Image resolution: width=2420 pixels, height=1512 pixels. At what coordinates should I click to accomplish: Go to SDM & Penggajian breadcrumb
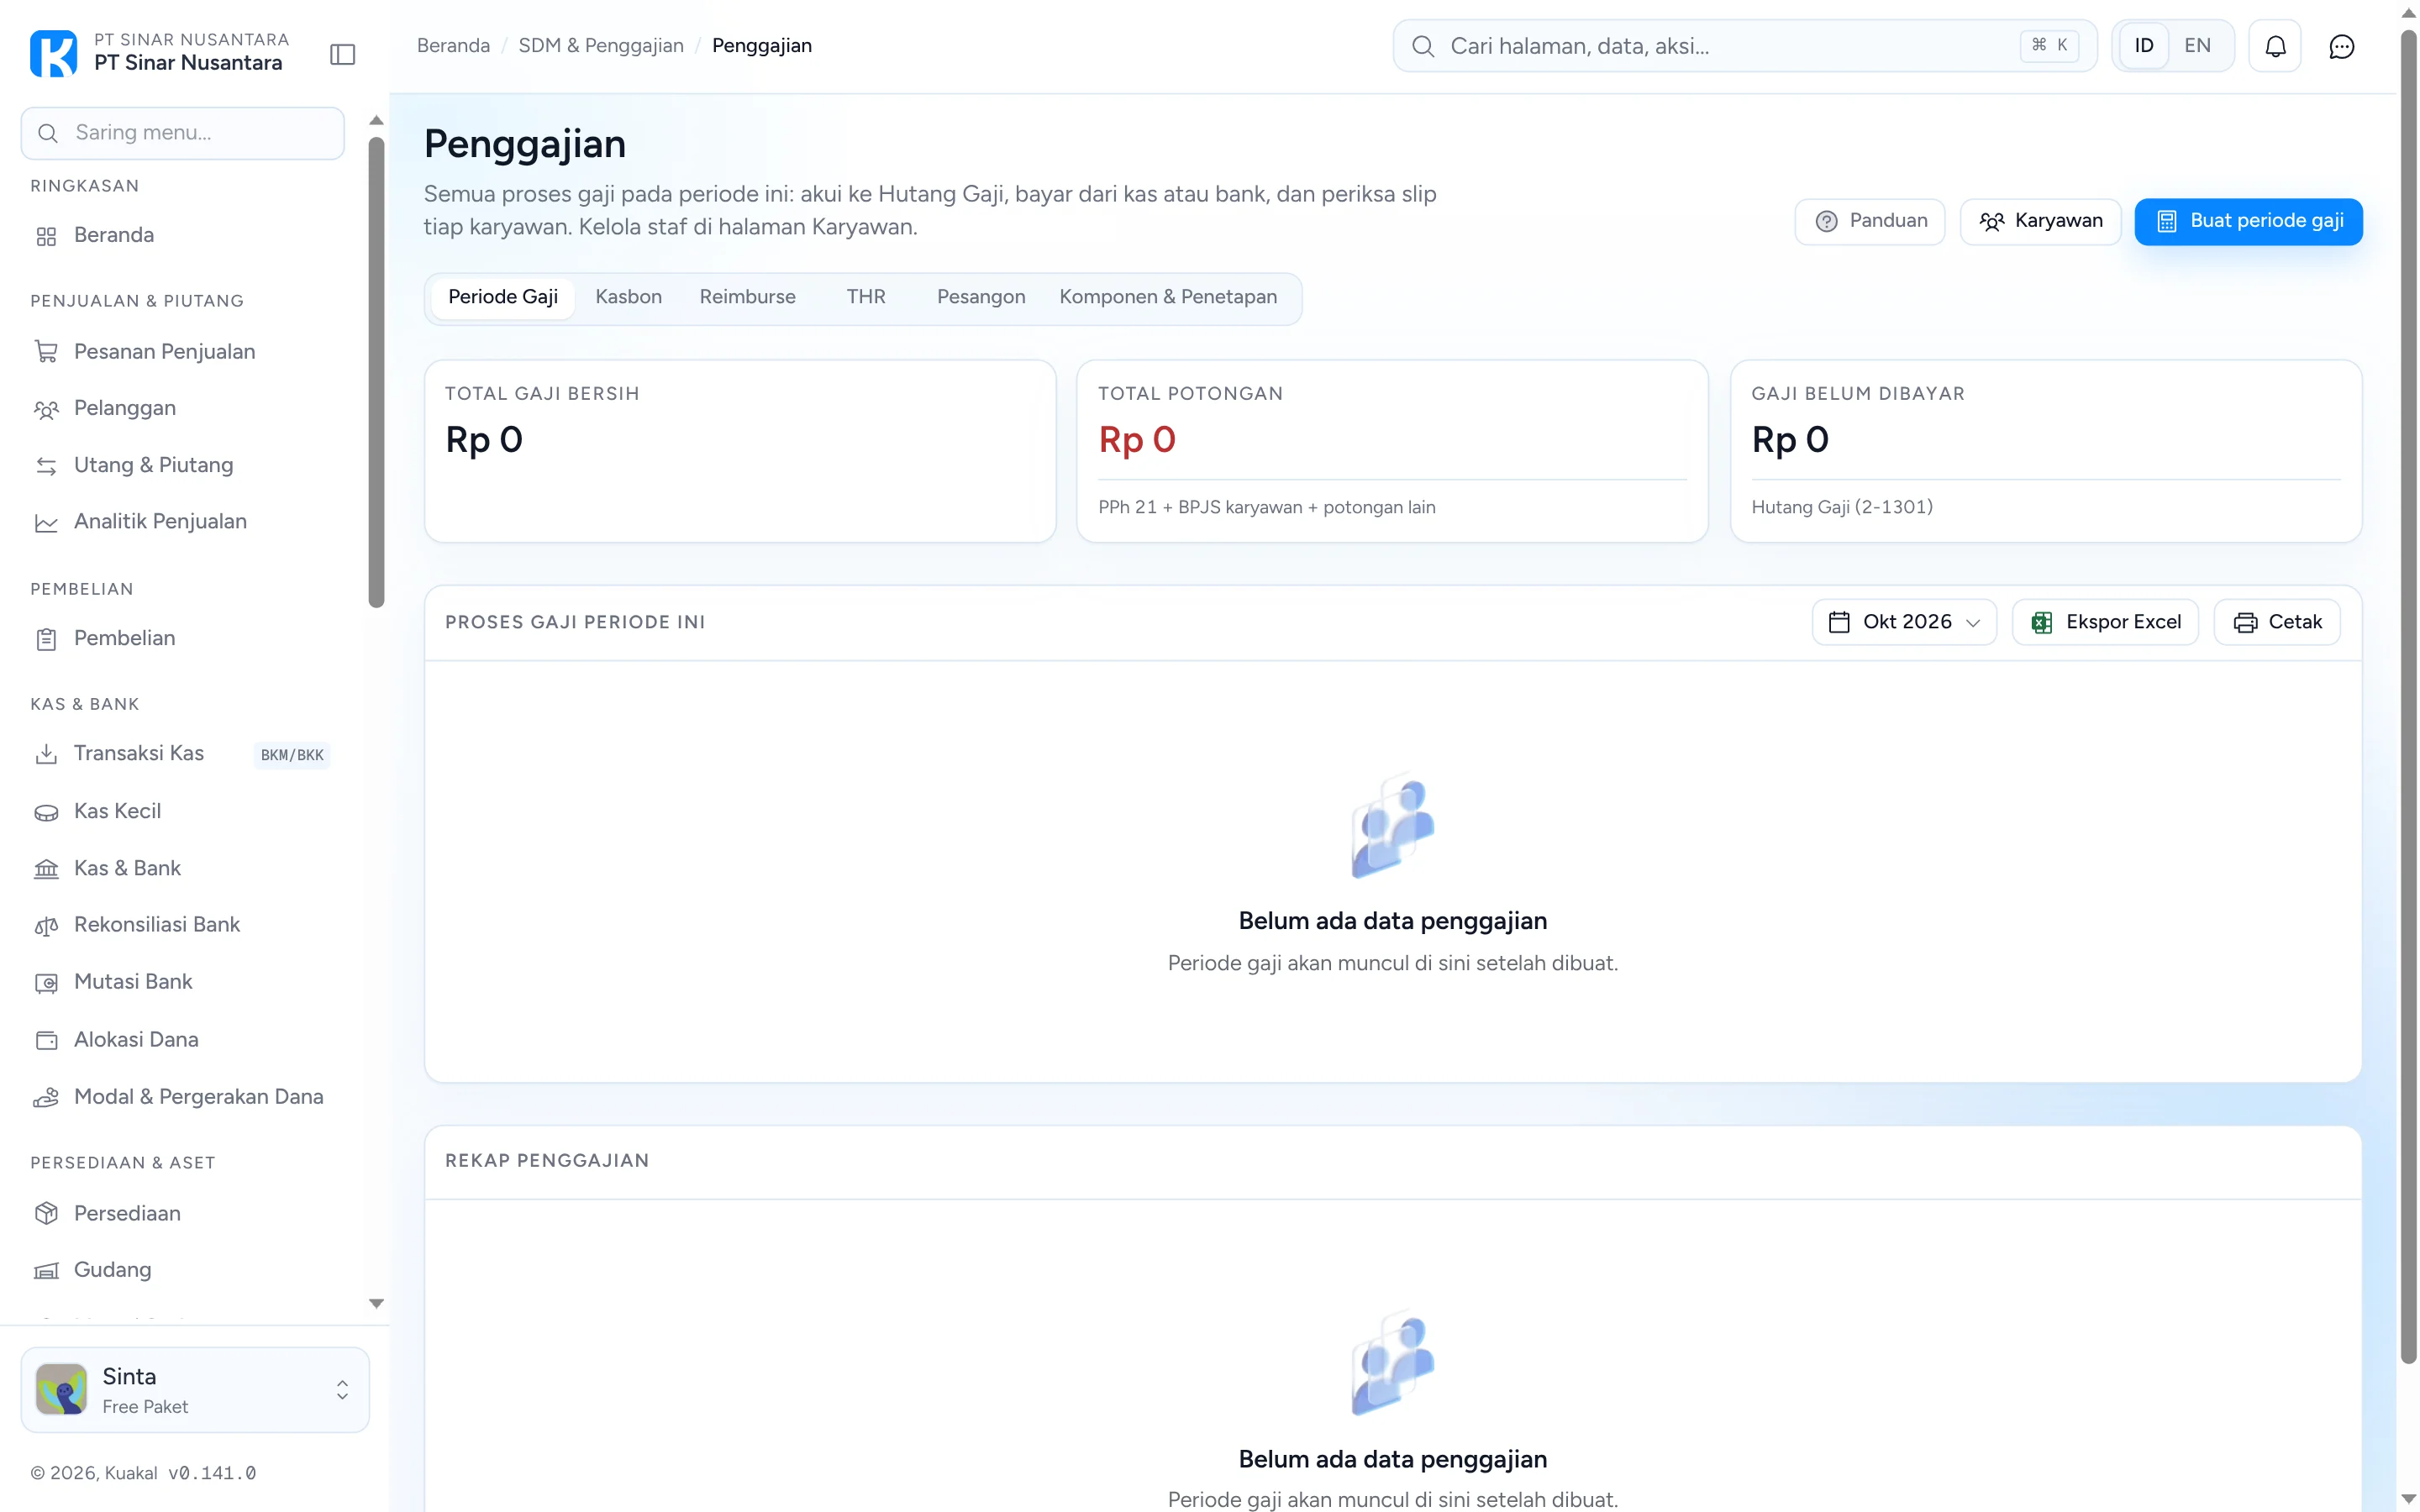tap(601, 46)
